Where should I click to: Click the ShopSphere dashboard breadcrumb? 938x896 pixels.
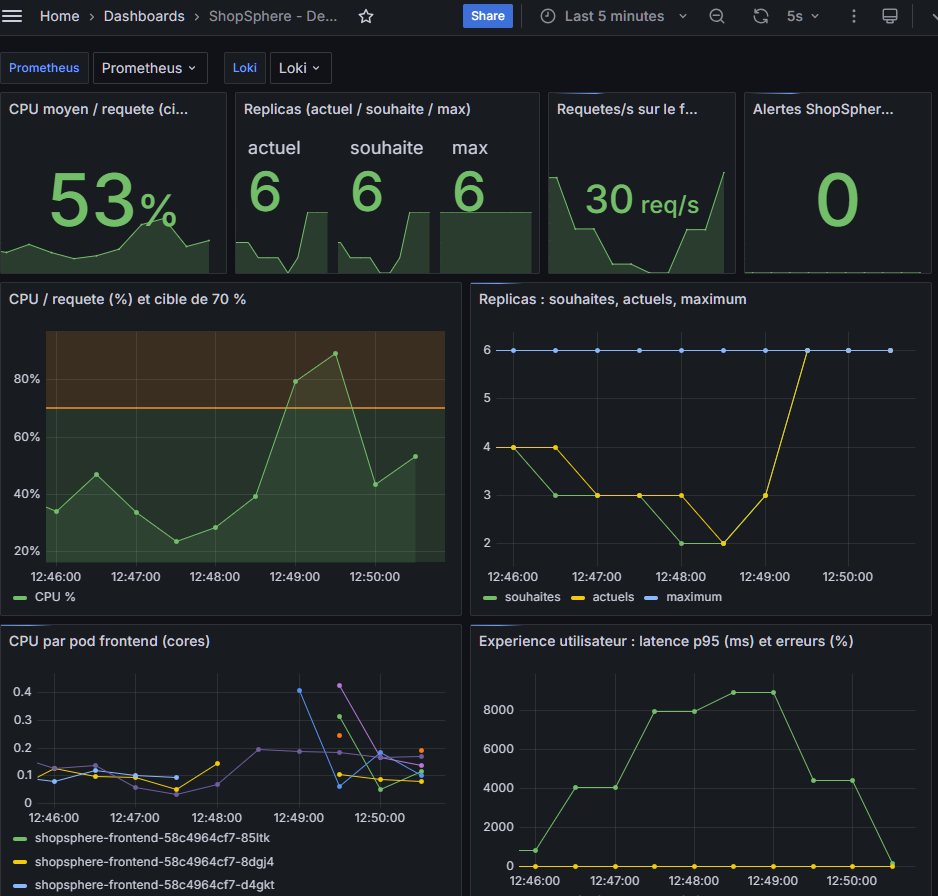pyautogui.click(x=273, y=16)
